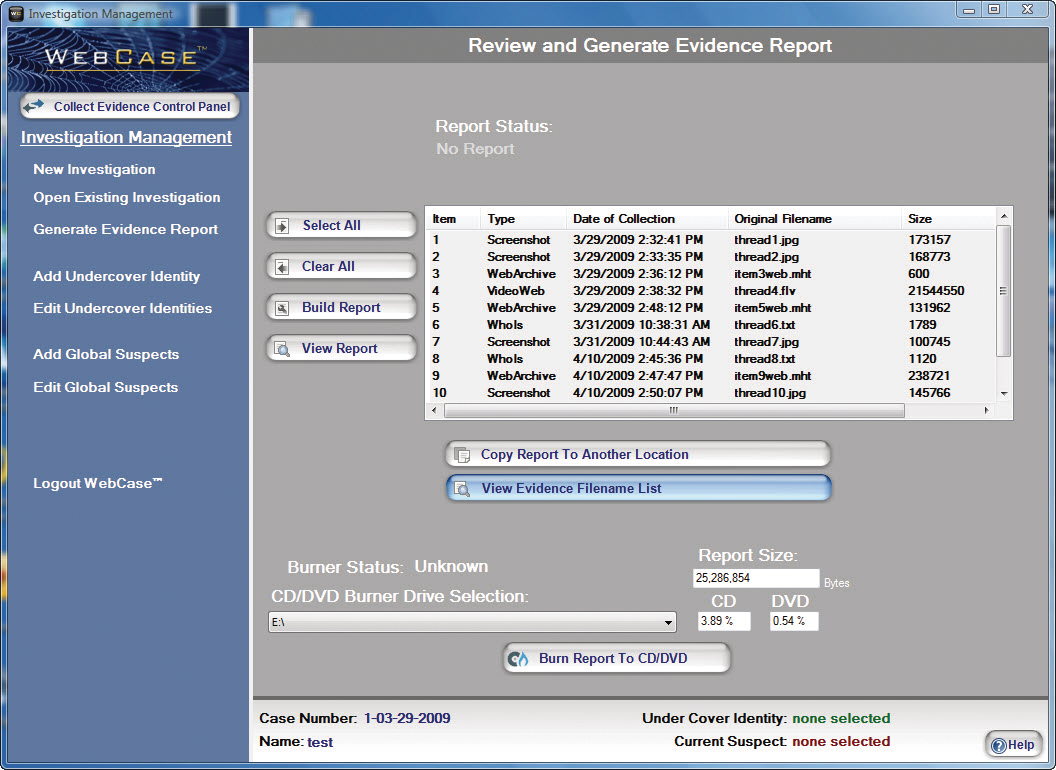Expand the CD/DVD Burner Drive Selection dropdown
1056x770 pixels.
669,623
